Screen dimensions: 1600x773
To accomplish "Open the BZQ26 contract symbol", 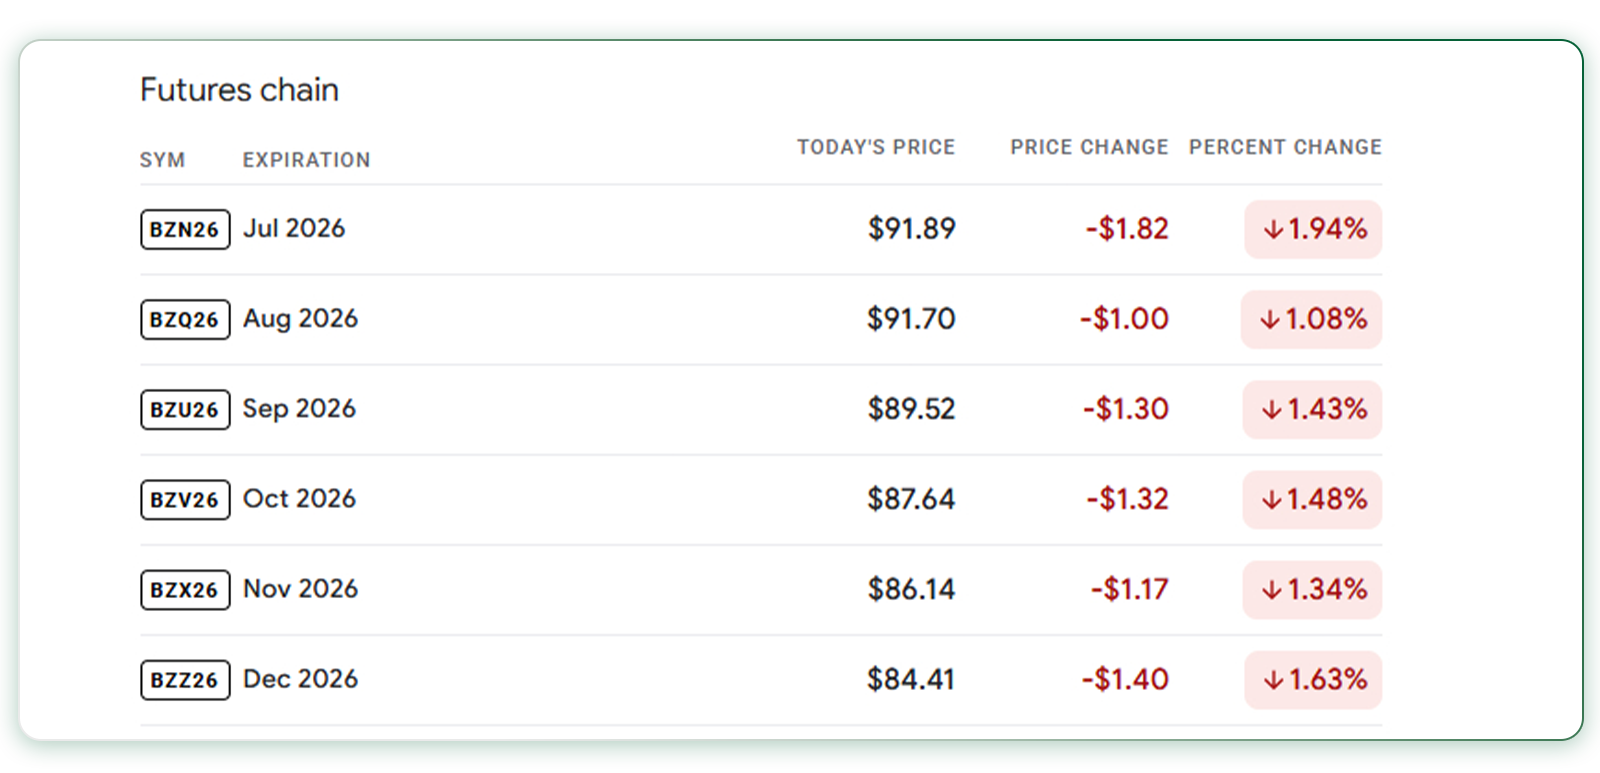I will coord(185,319).
